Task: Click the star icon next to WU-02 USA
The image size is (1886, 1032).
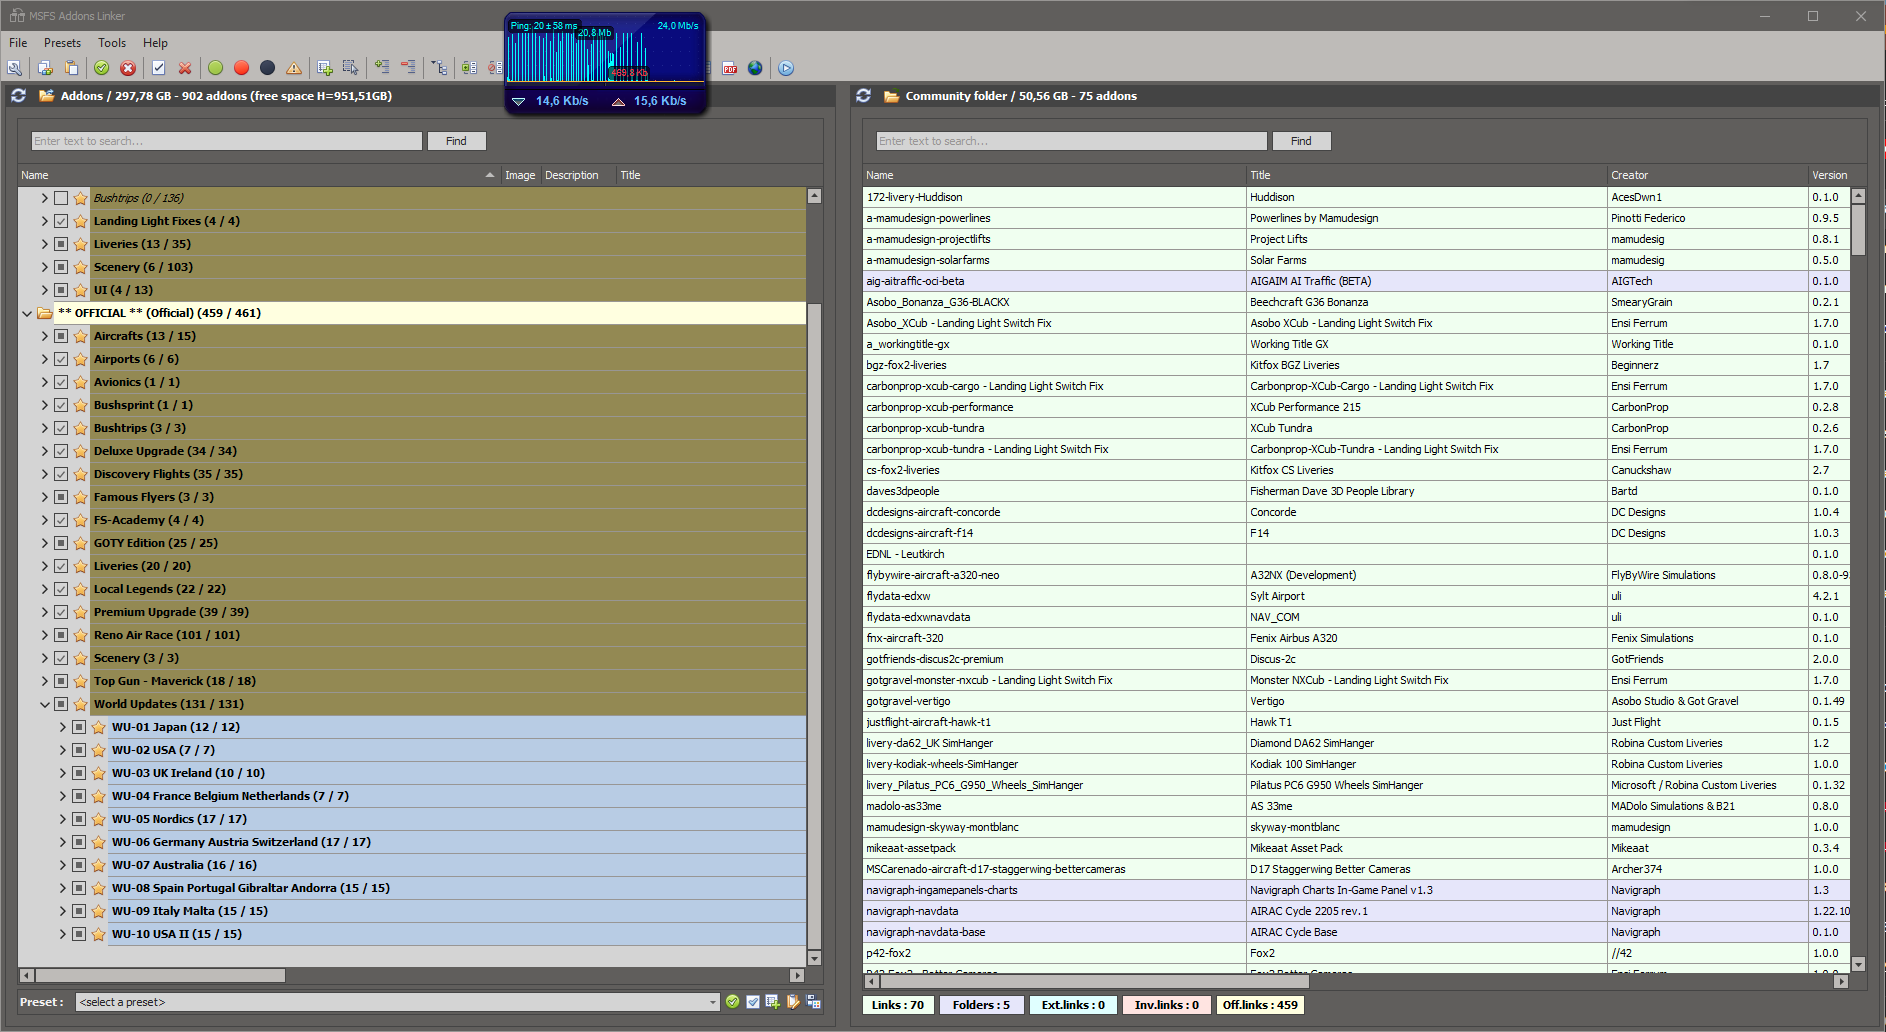Action: 98,750
